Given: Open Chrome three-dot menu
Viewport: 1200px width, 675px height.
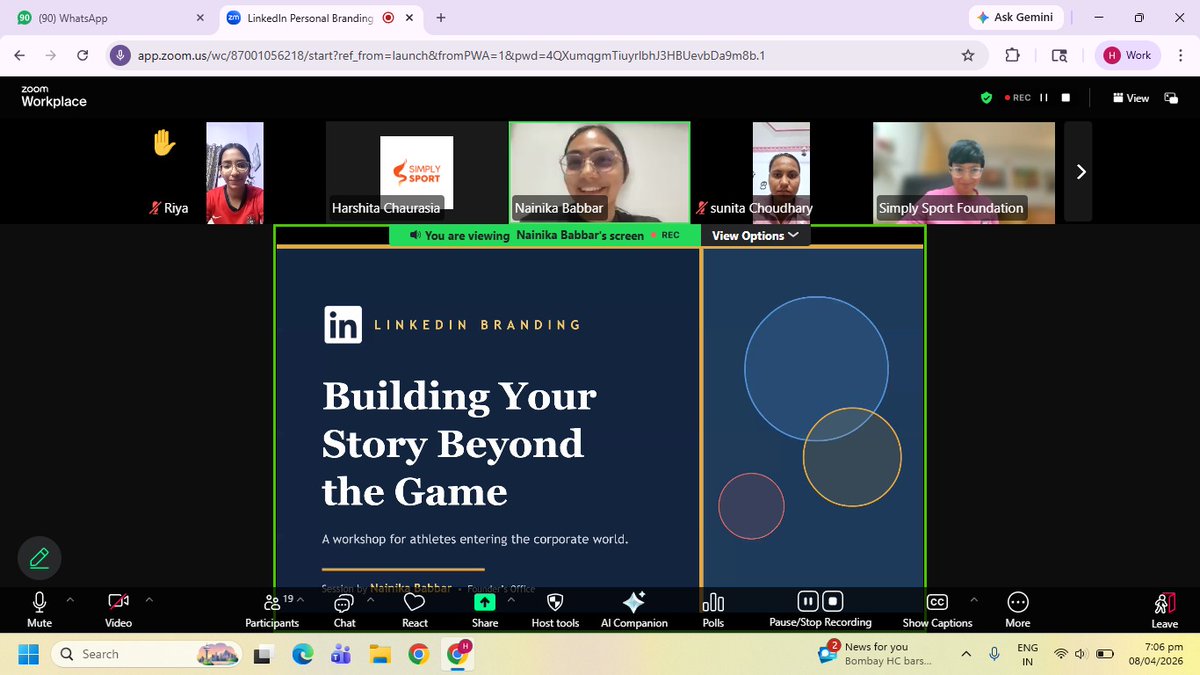Looking at the screenshot, I should click(1180, 55).
